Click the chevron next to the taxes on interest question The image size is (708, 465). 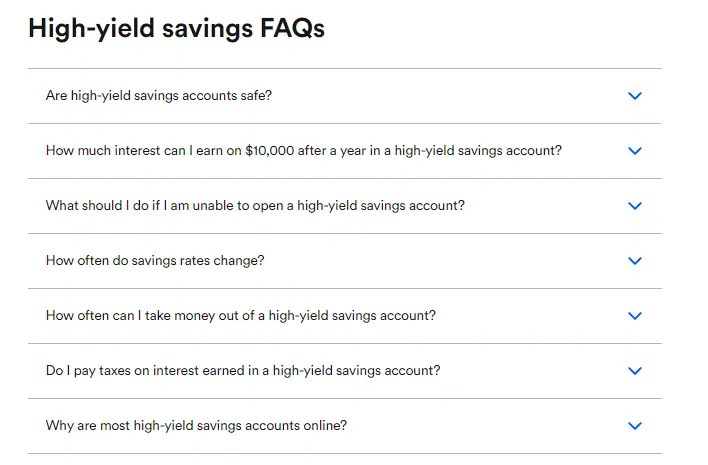634,371
